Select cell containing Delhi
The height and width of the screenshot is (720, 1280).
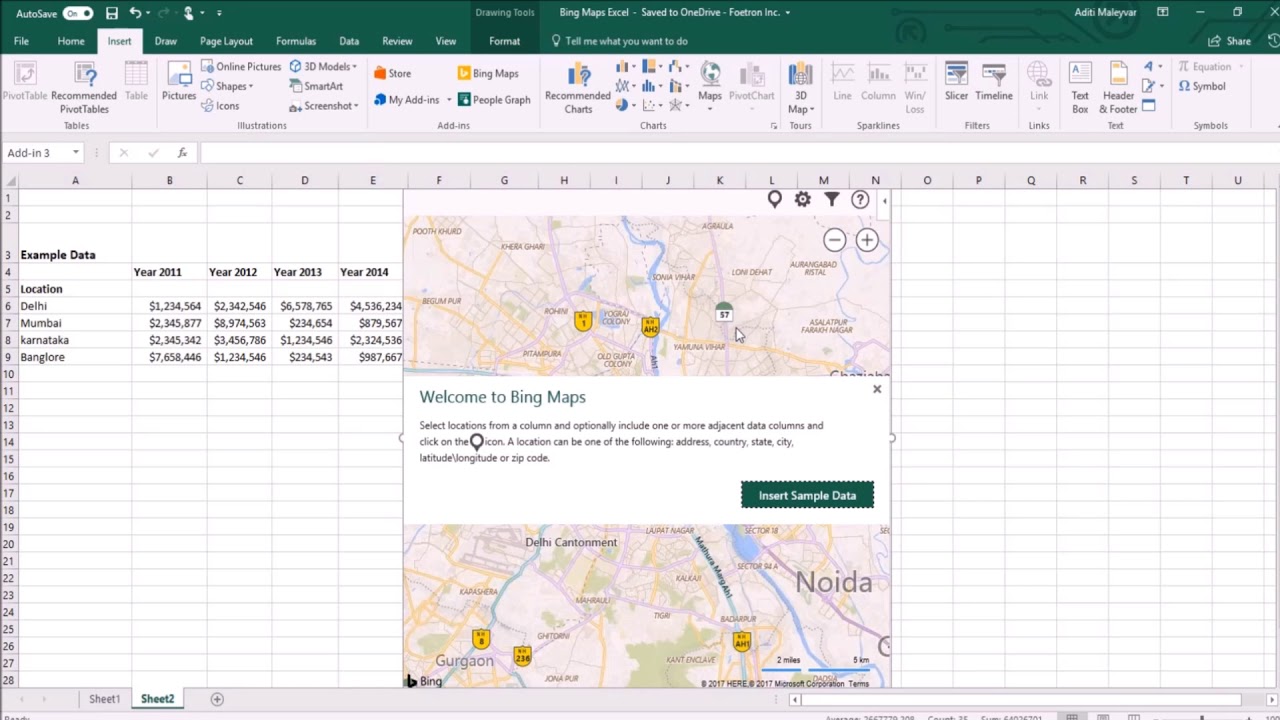click(75, 306)
